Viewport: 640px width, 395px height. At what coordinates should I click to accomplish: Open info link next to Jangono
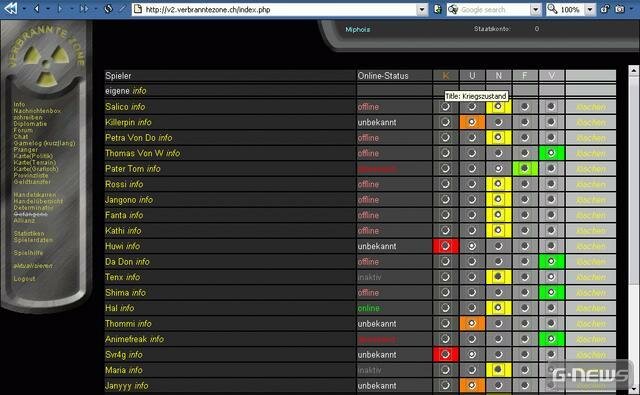146,200
